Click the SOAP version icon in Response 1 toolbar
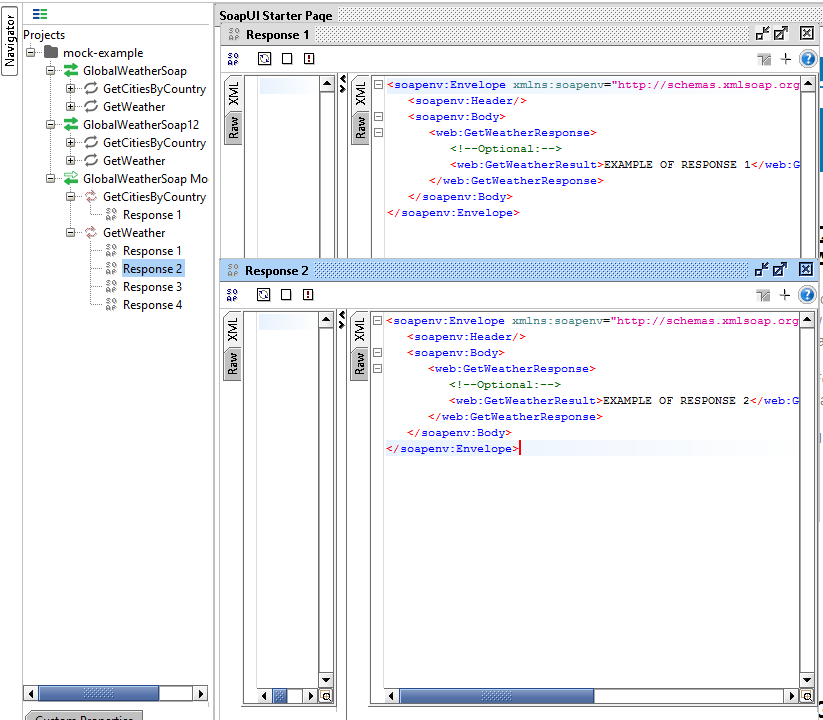 click(232, 58)
